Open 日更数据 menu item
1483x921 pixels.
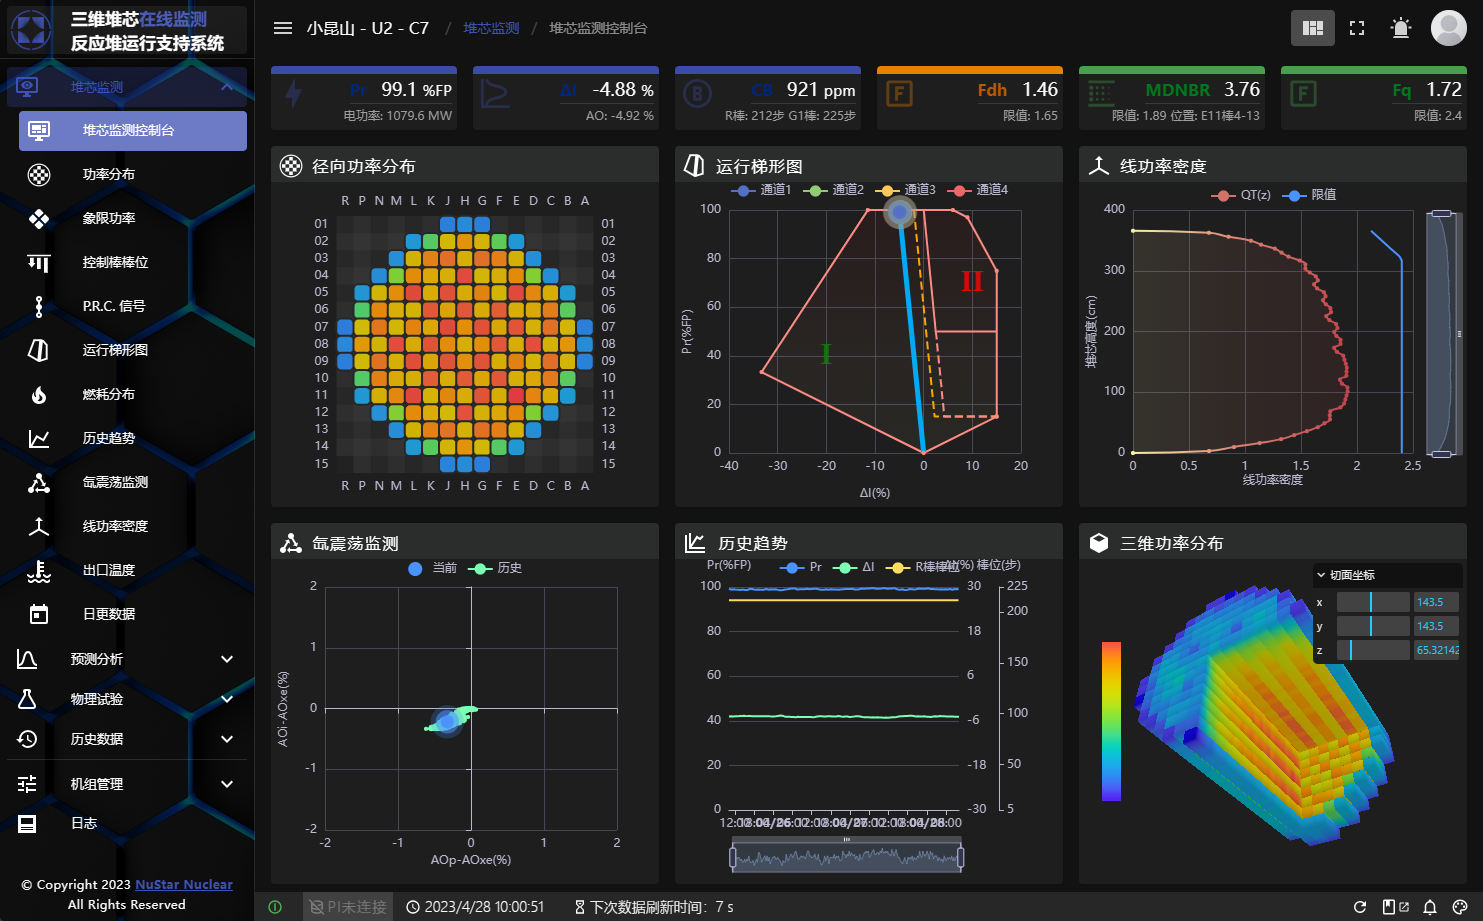(133, 614)
